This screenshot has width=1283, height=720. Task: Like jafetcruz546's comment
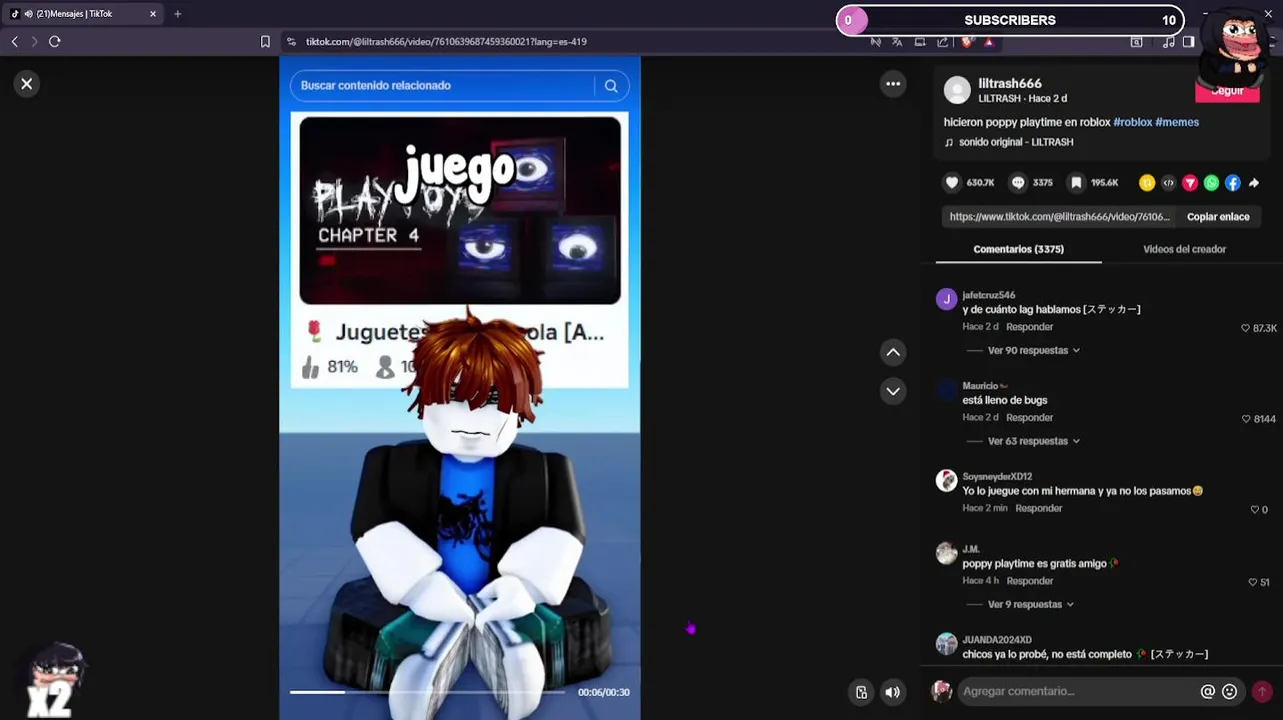(x=1245, y=328)
